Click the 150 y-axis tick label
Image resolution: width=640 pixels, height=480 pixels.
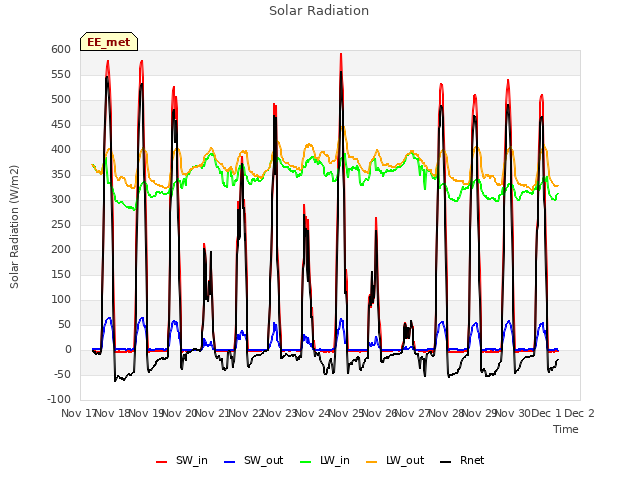click(61, 275)
